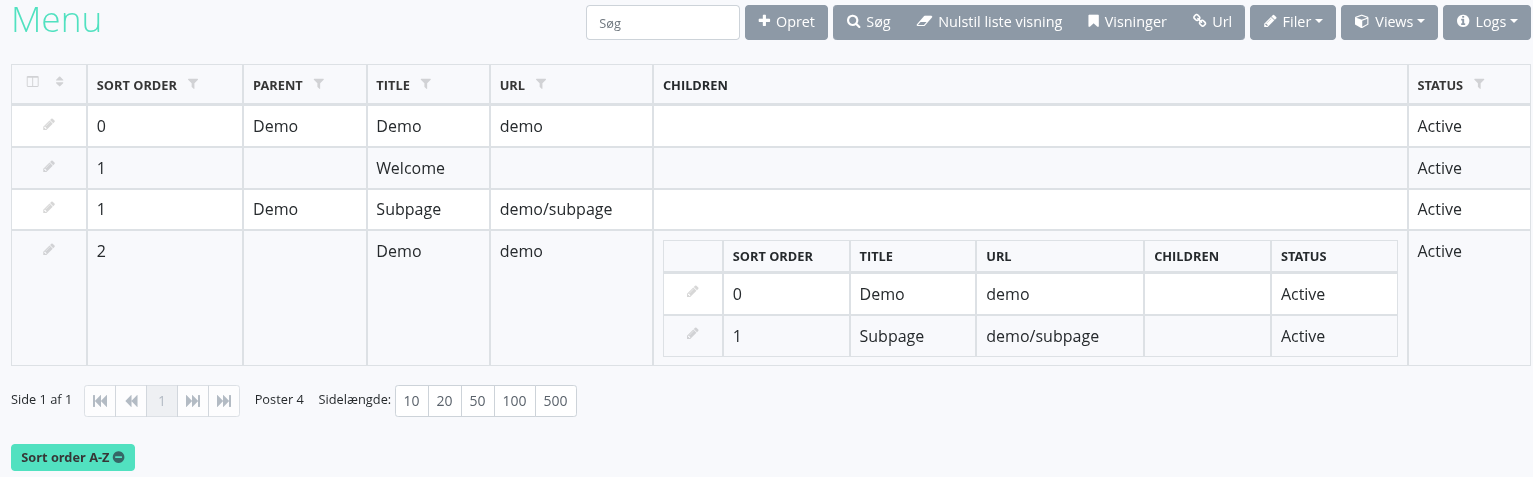The image size is (1533, 477).
Task: Open the Visninger bookmarks button
Action: tap(1127, 22)
